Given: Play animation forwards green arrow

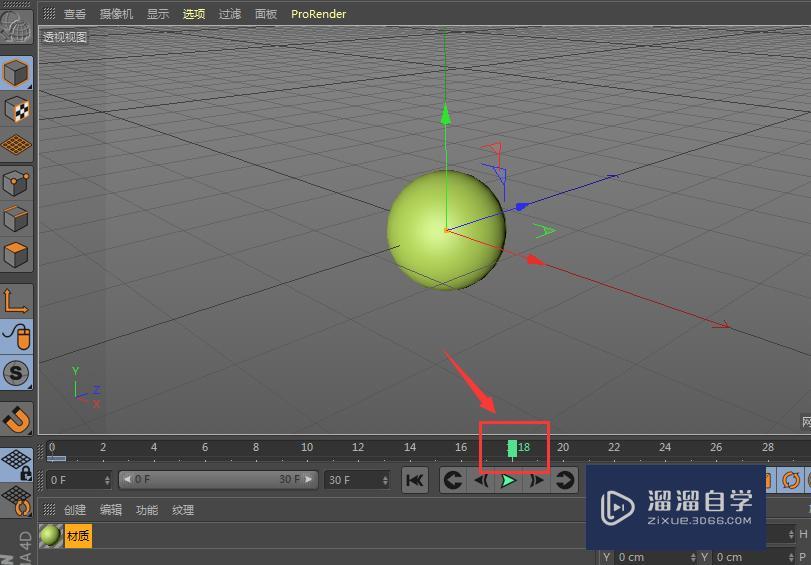Looking at the screenshot, I should 509,480.
